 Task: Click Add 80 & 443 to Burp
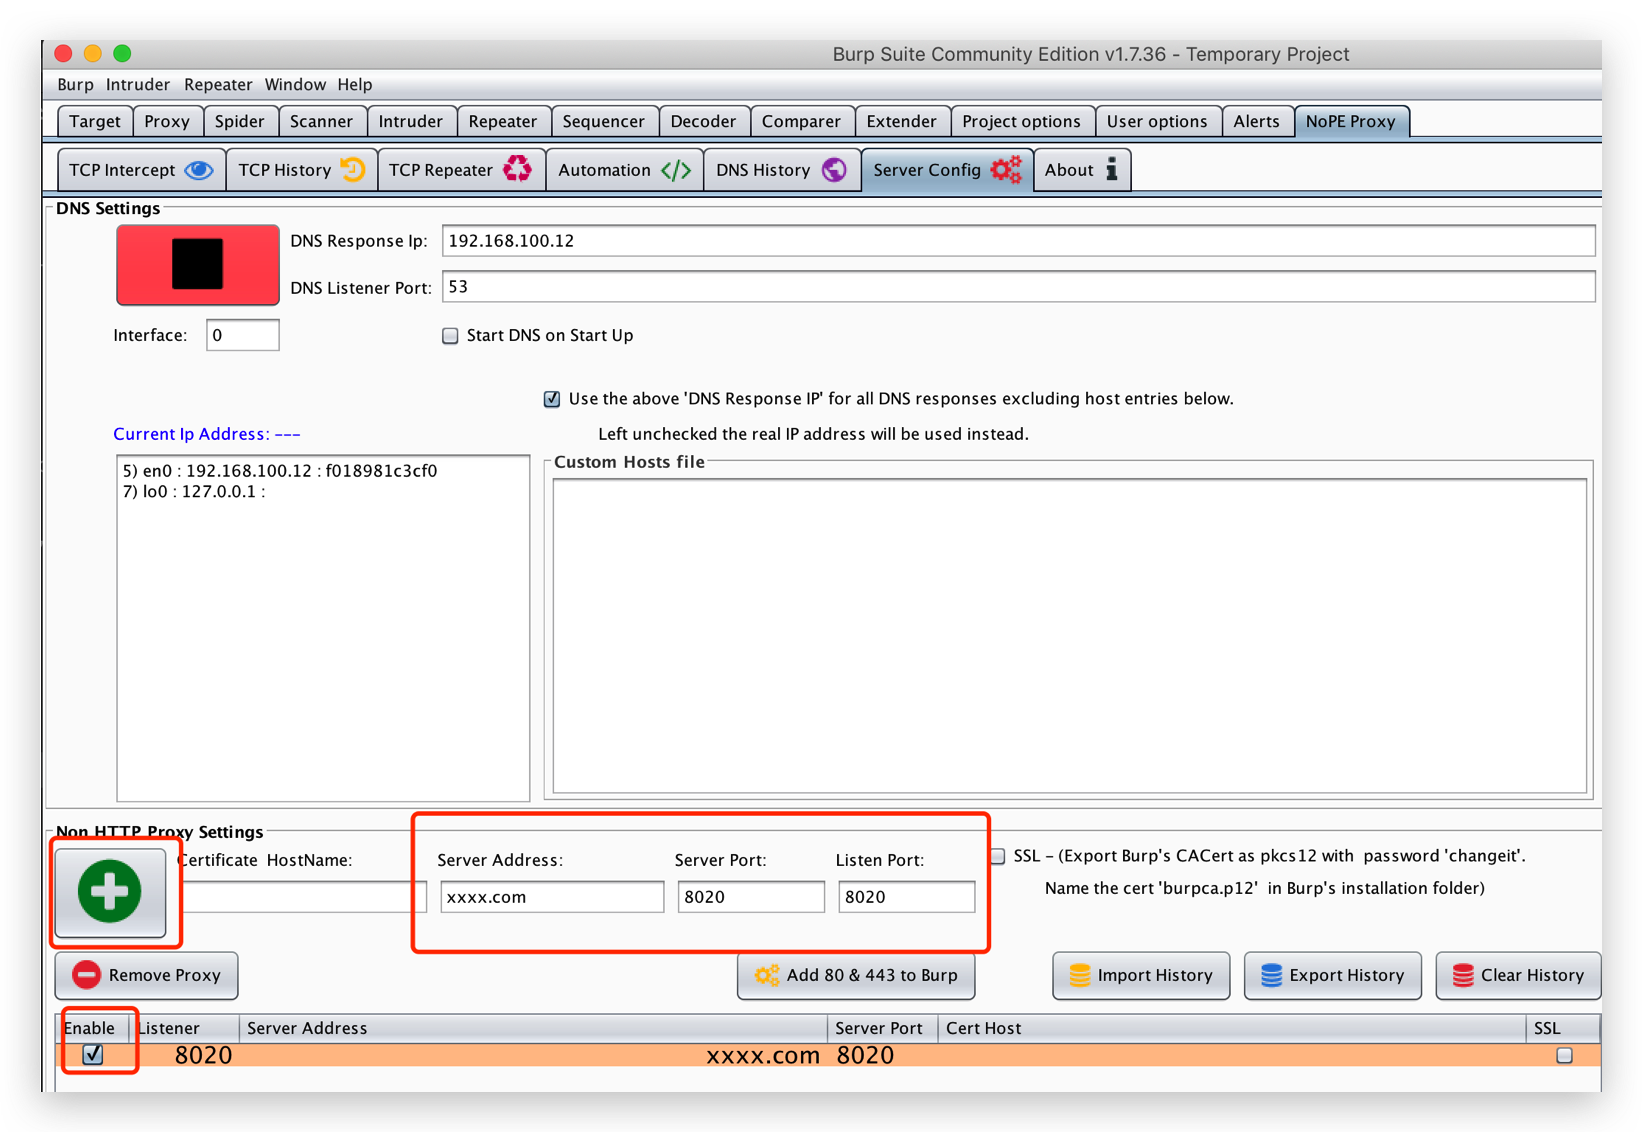pyautogui.click(x=856, y=975)
